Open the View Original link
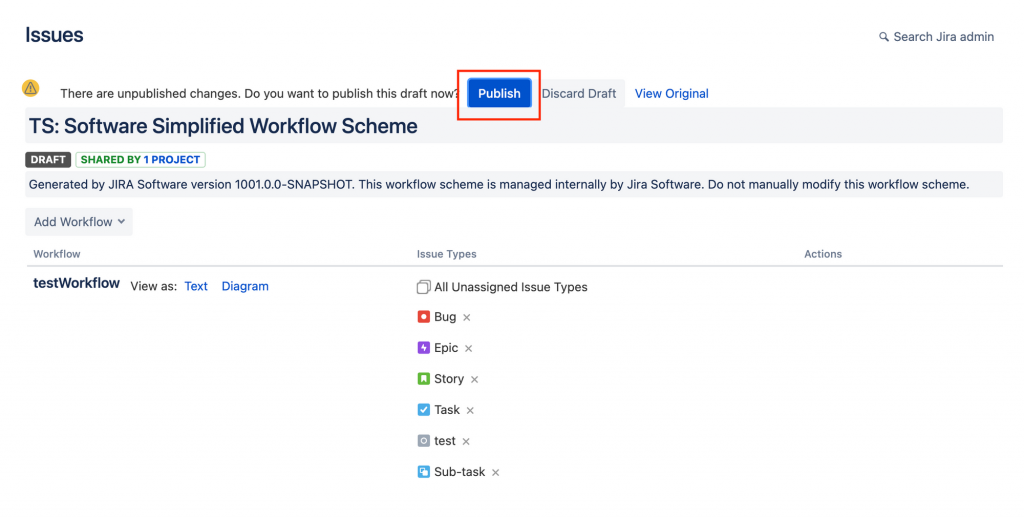 click(671, 93)
